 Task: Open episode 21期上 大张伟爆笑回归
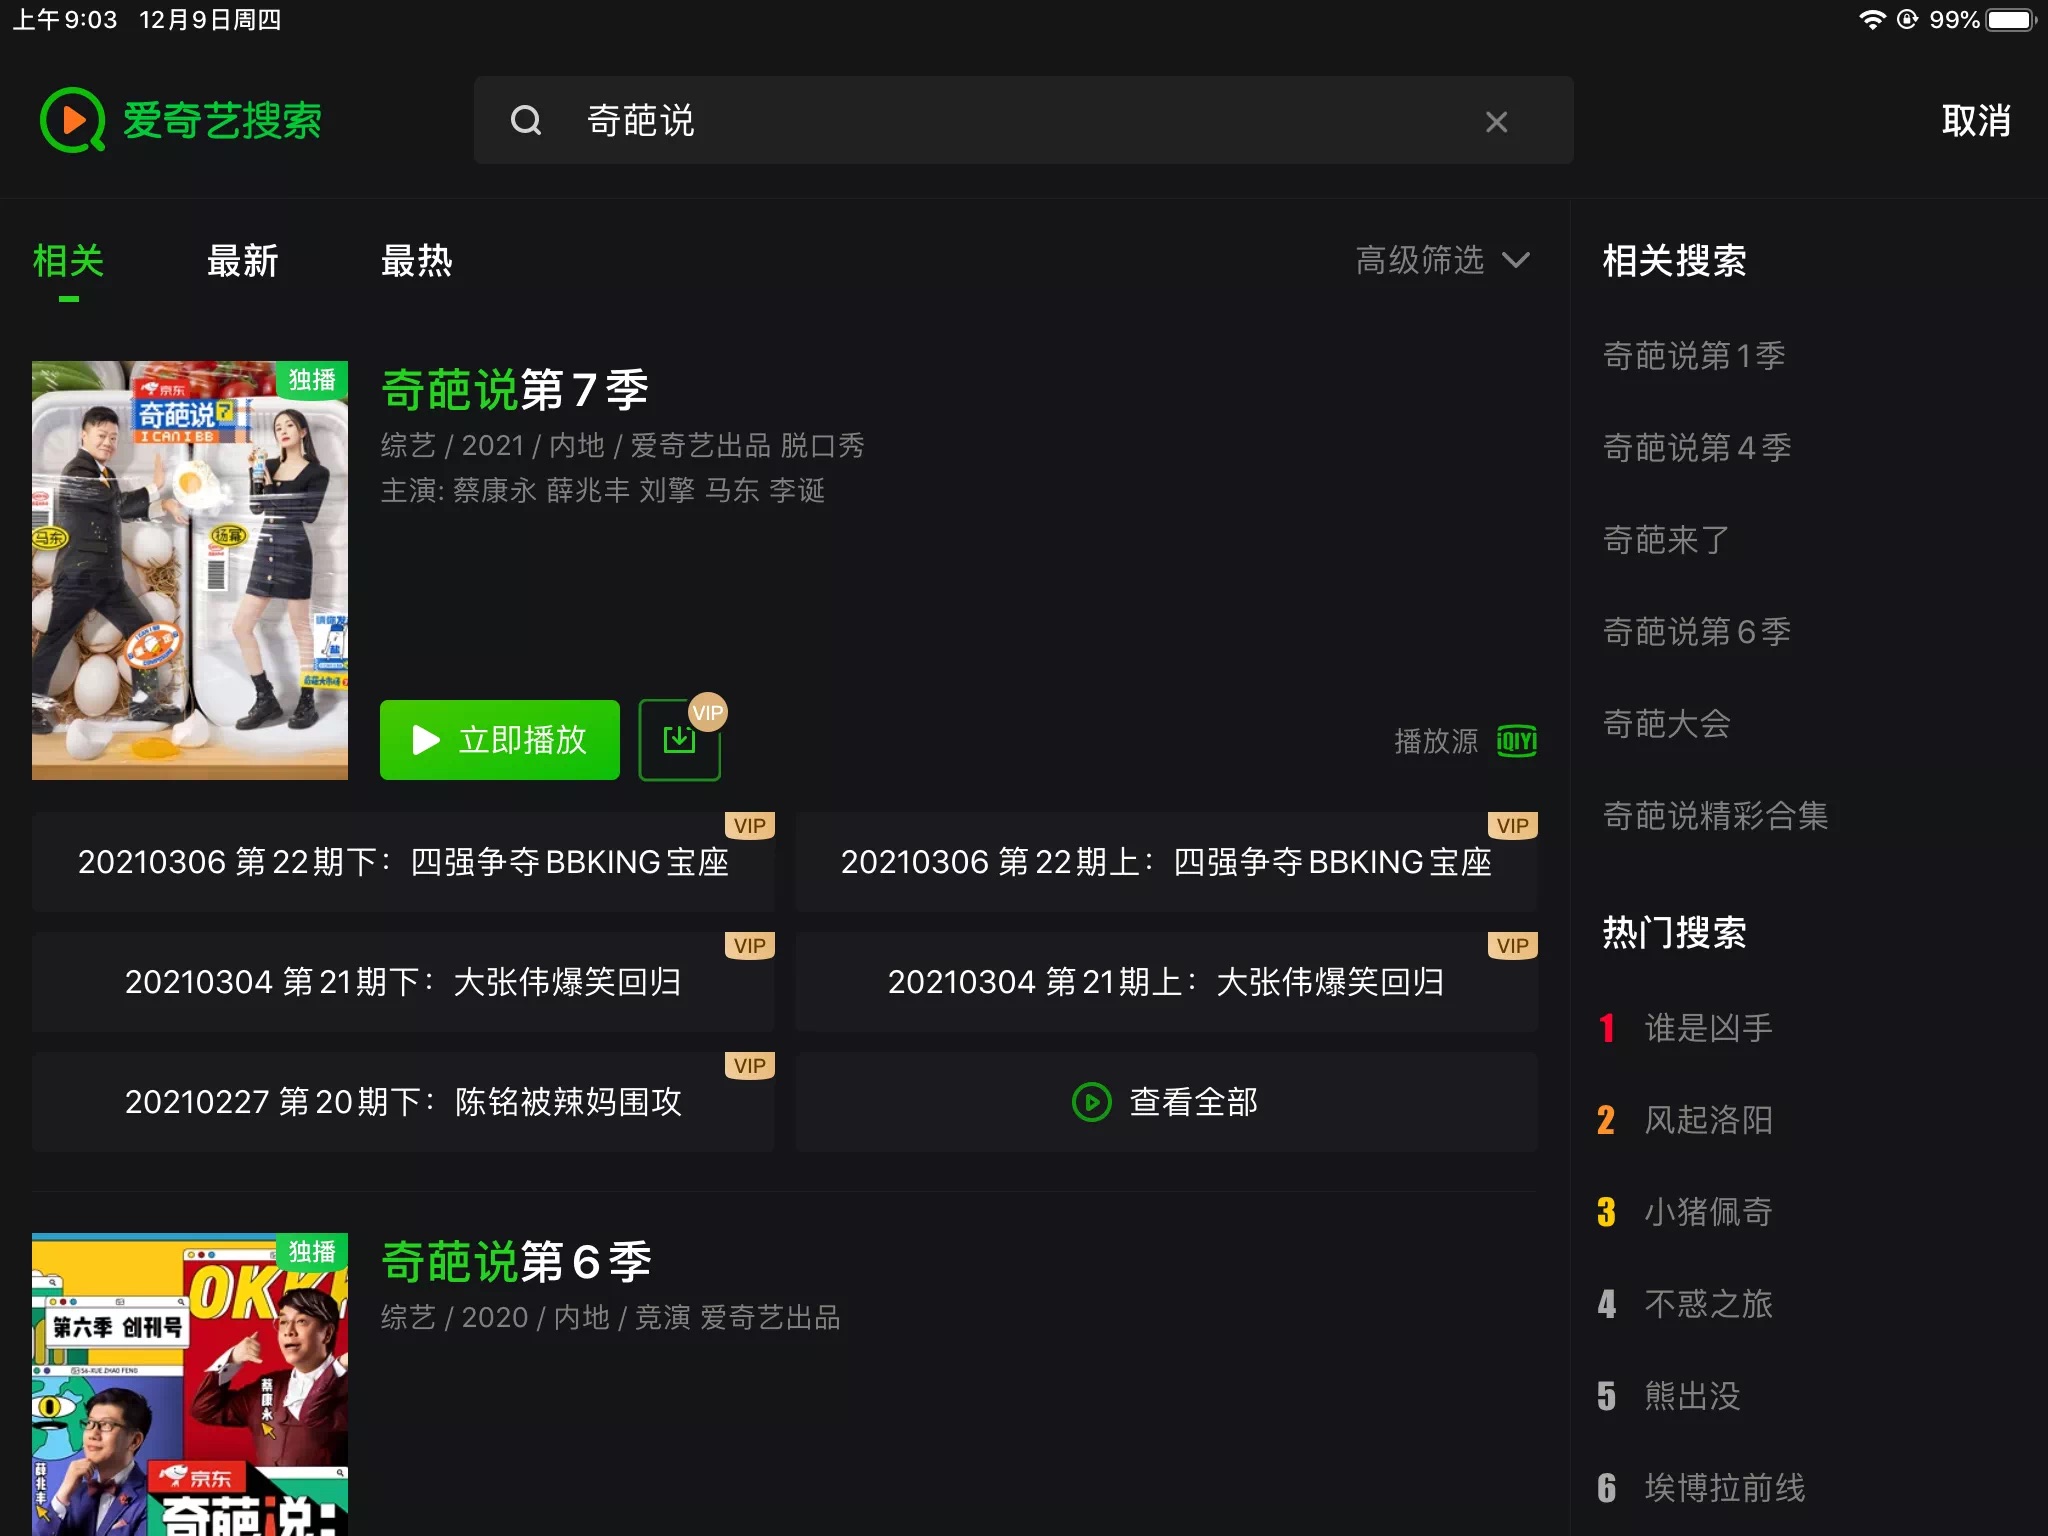click(1166, 982)
